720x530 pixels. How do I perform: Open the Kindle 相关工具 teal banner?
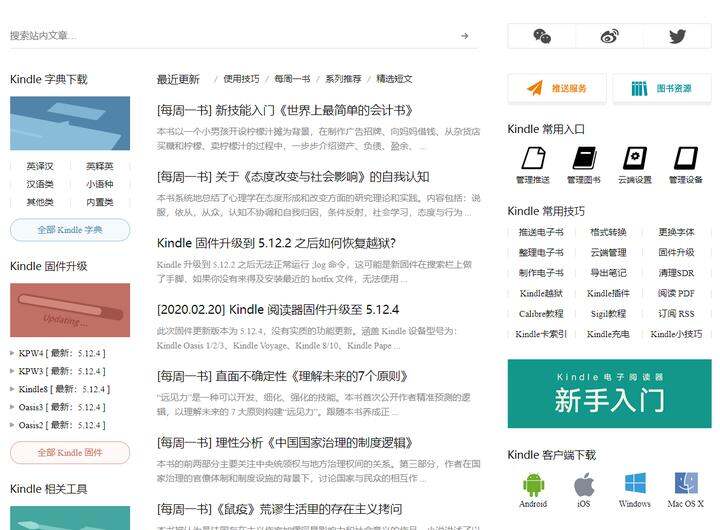tap(70, 518)
